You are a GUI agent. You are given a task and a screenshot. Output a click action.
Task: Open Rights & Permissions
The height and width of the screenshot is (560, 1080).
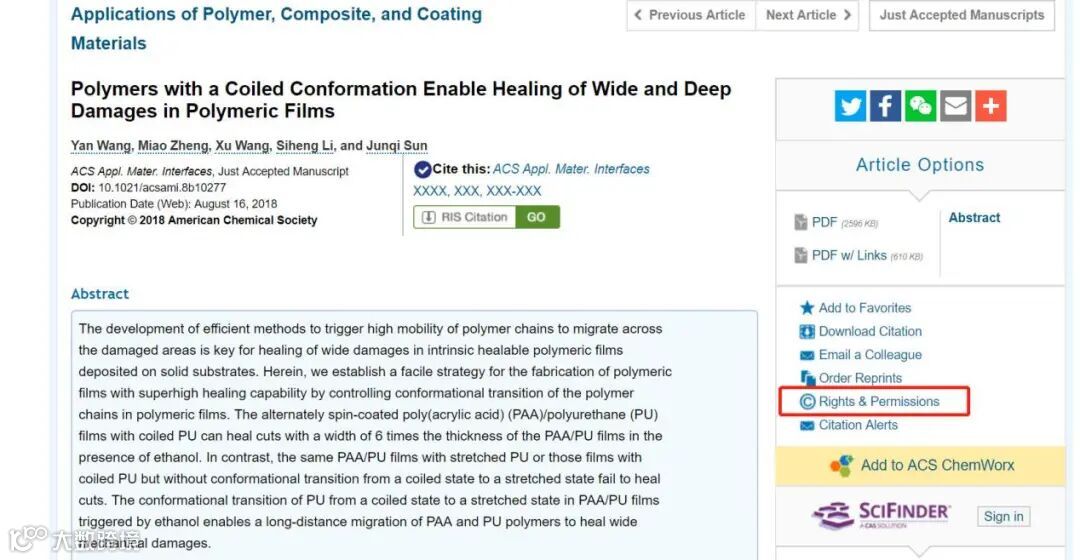[878, 402]
